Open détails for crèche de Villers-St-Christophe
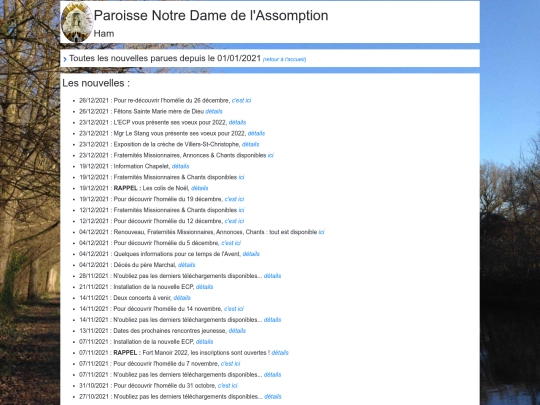540x405 pixels. click(250, 145)
